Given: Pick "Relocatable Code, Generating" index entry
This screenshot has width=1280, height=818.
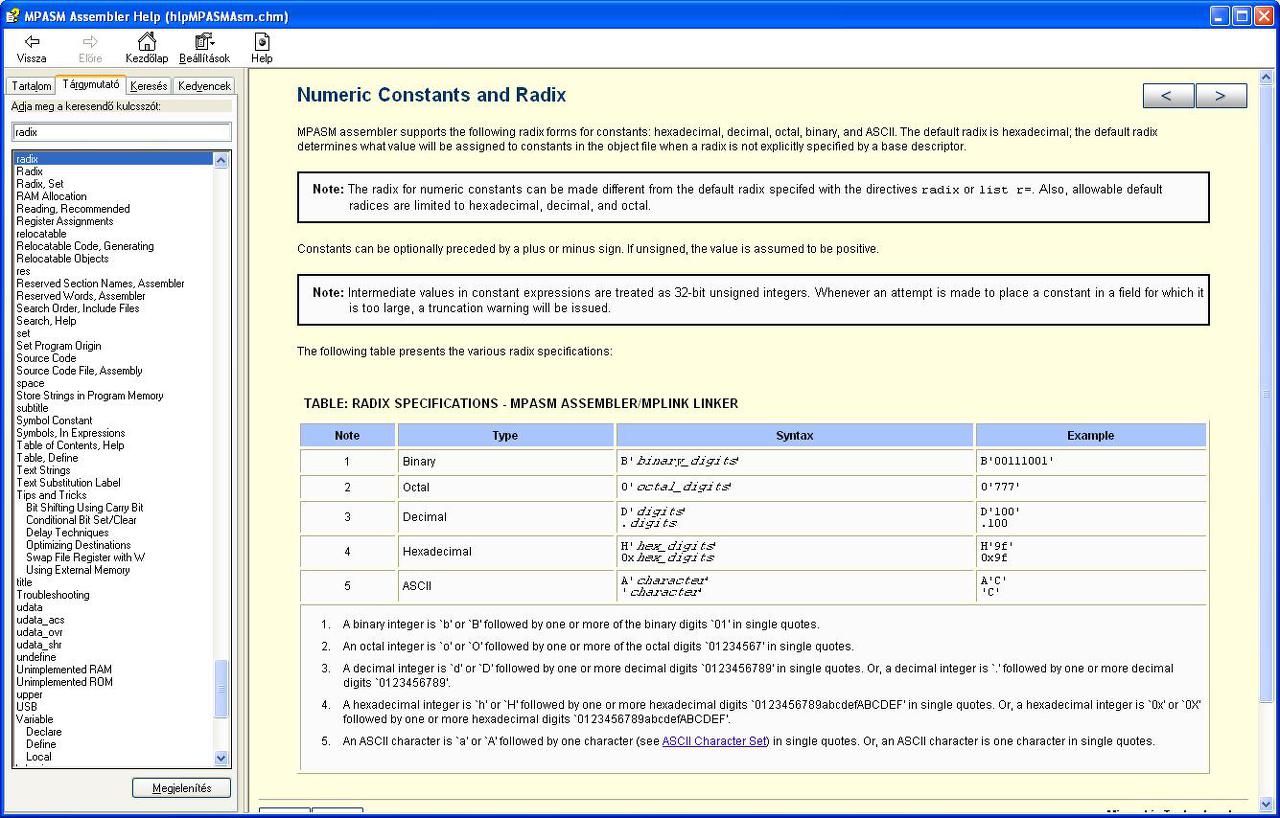Looking at the screenshot, I should pos(85,246).
